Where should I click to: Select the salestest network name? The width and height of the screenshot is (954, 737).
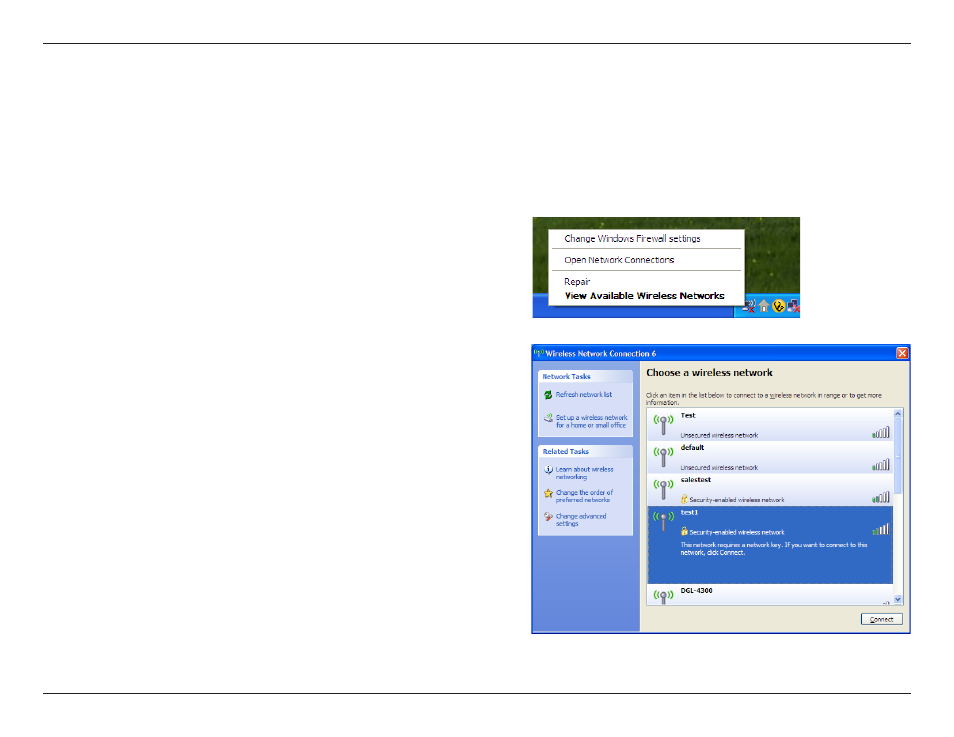(x=695, y=480)
